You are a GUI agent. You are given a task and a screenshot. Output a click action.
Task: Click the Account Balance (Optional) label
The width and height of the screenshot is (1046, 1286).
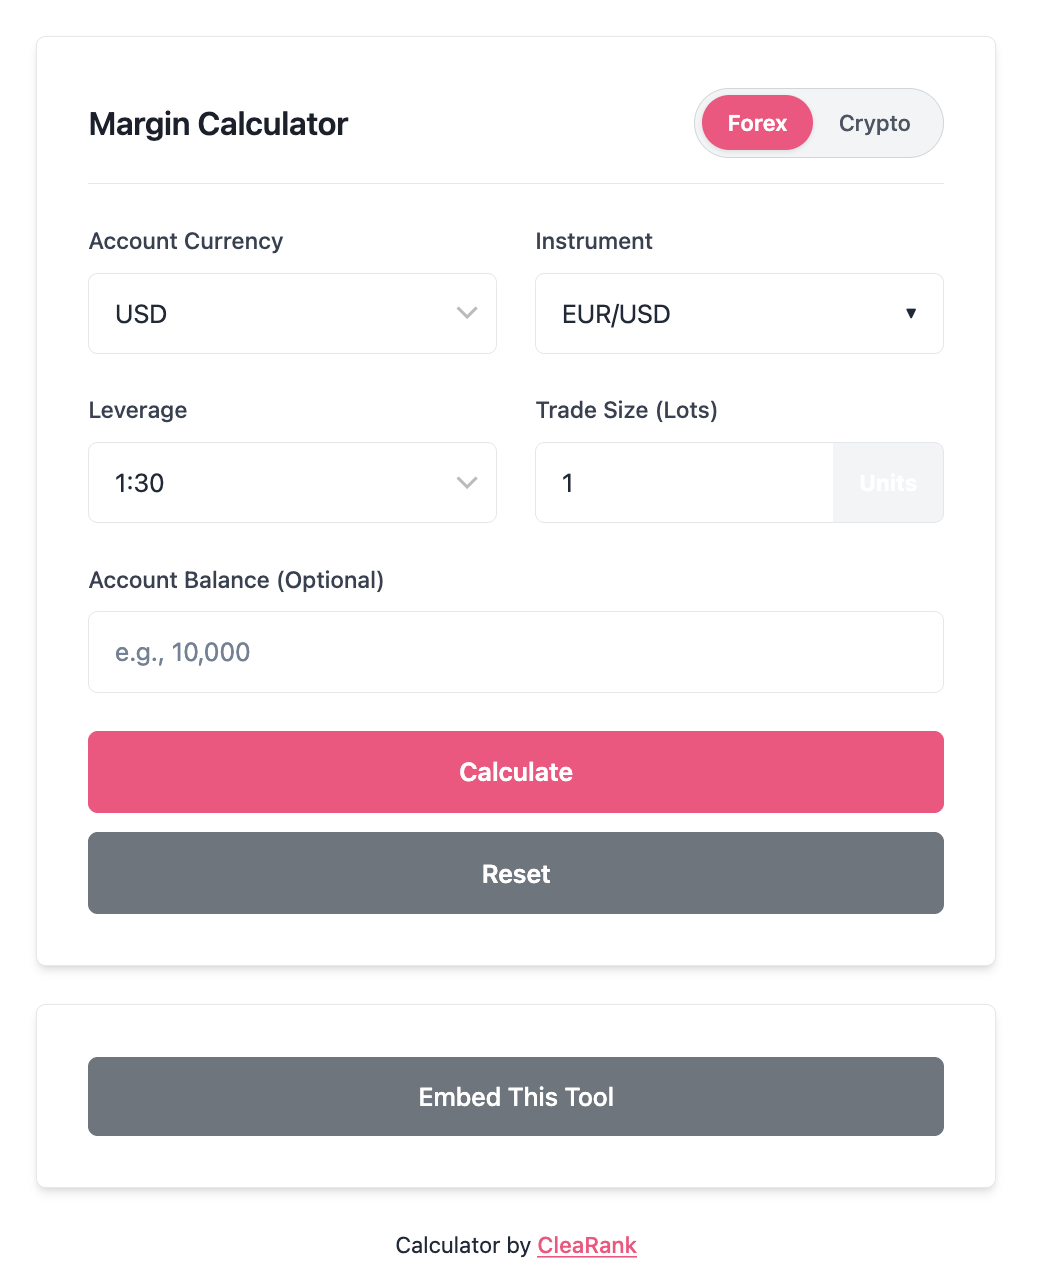(236, 580)
